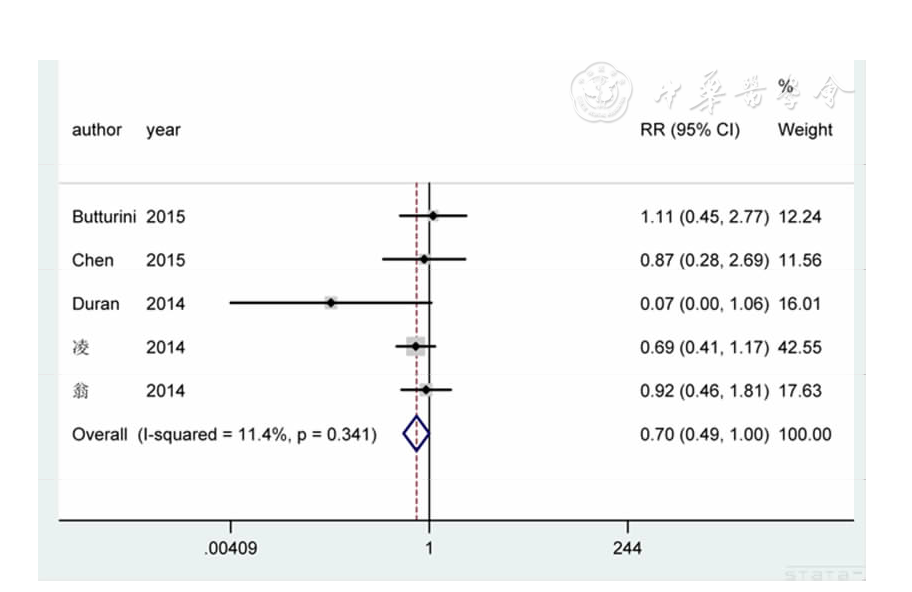Select the Butturini author label
This screenshot has width=912, height=592.
coord(104,216)
